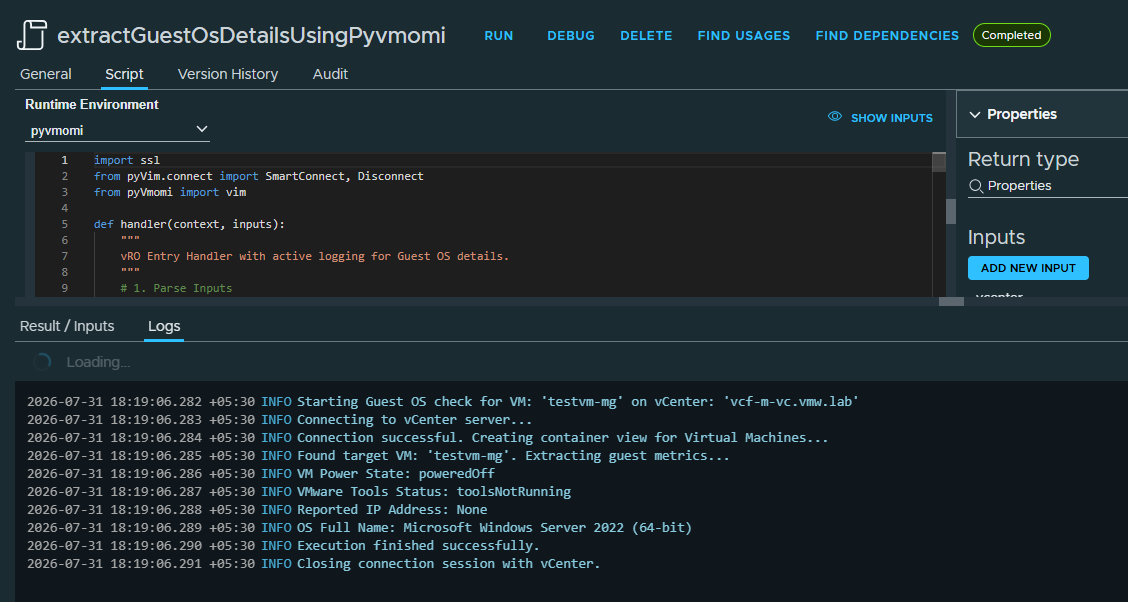Select the Script tab
Screen dimensions: 1128x602
click(124, 74)
